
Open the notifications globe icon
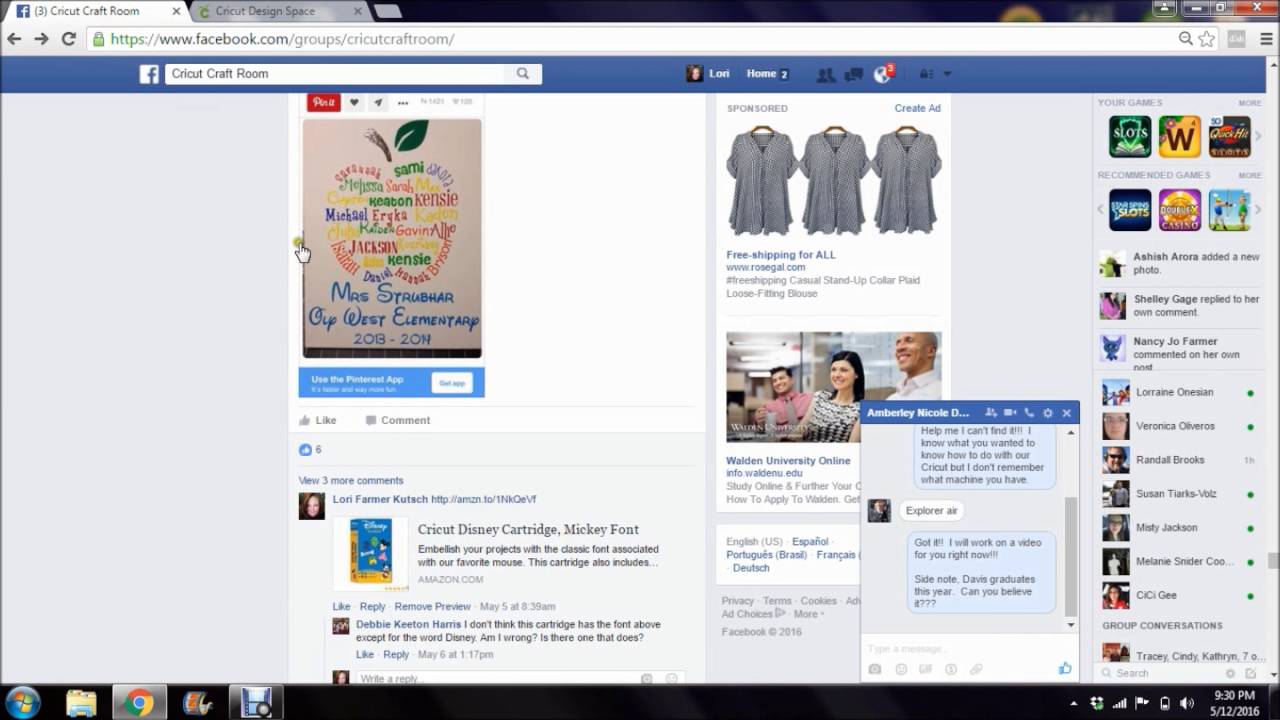(x=882, y=74)
